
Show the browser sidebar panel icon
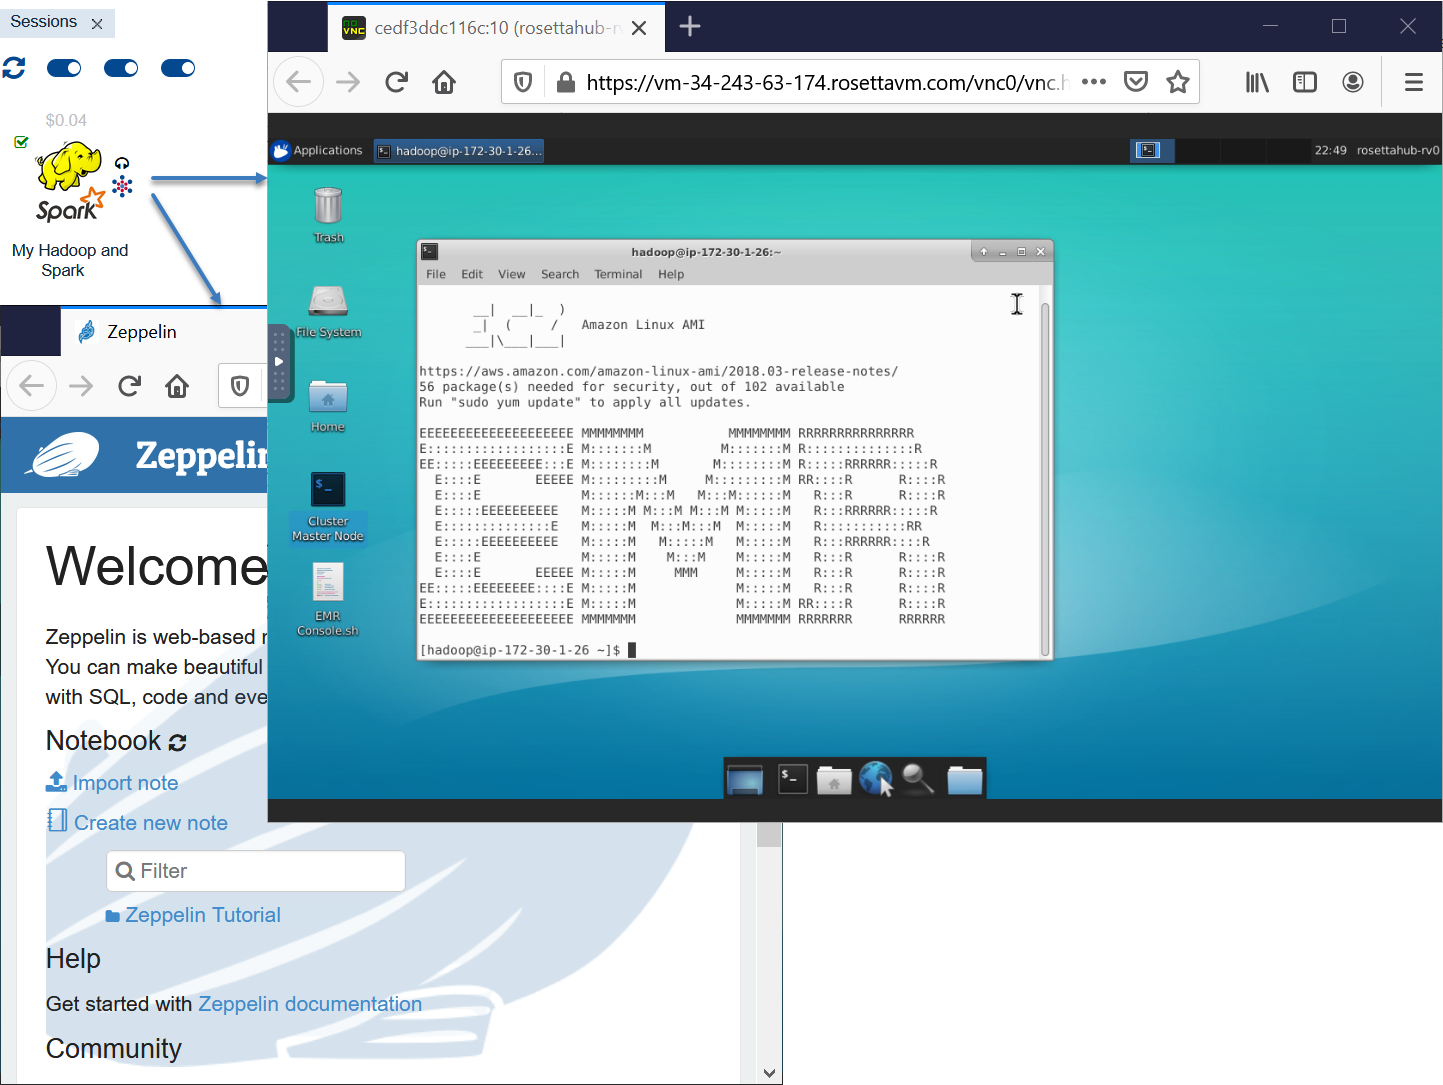tap(1305, 82)
